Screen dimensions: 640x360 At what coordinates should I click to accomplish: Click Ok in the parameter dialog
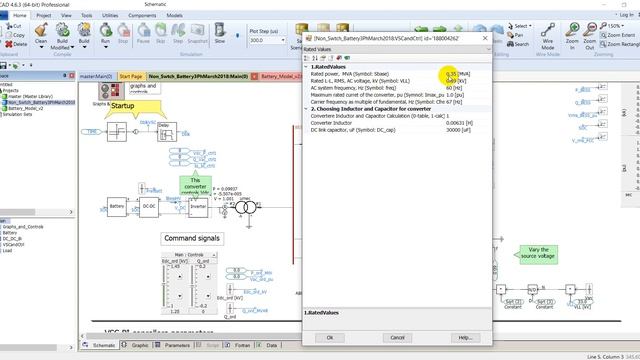(x=330, y=338)
